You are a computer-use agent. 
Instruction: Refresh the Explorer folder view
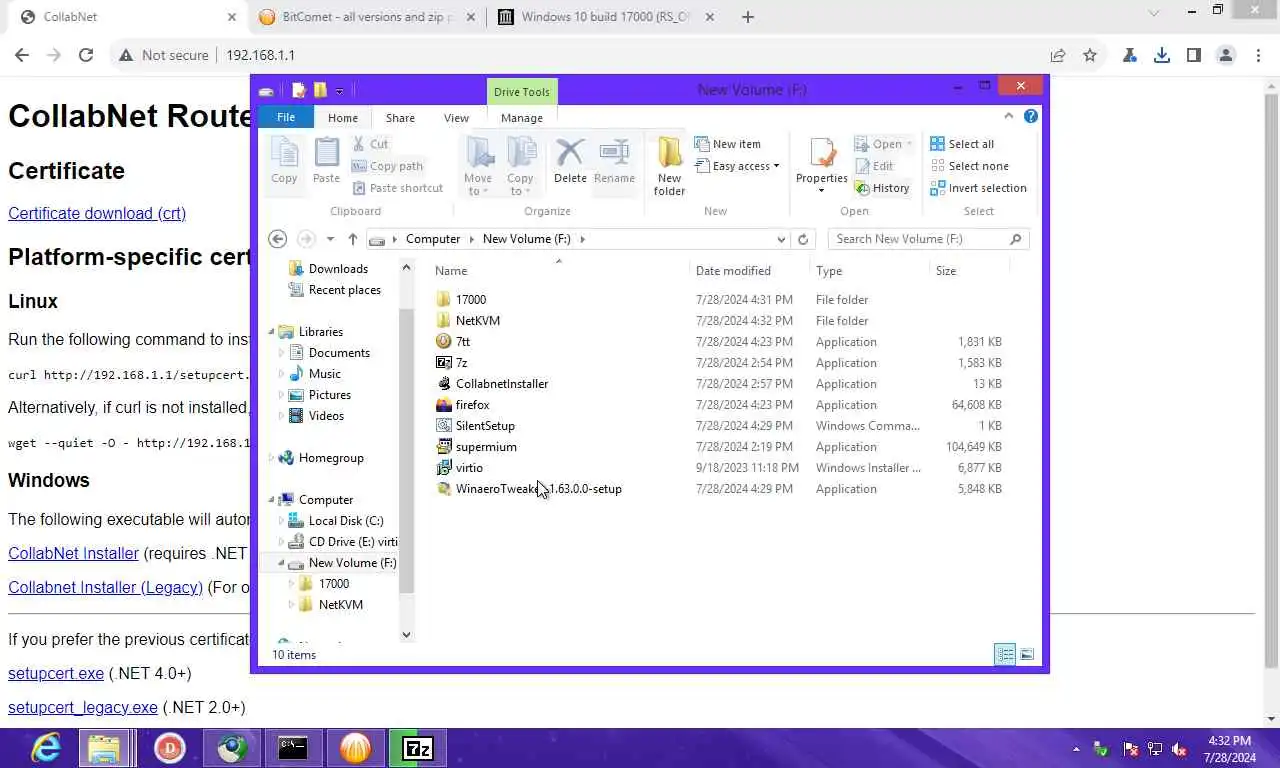tap(802, 239)
